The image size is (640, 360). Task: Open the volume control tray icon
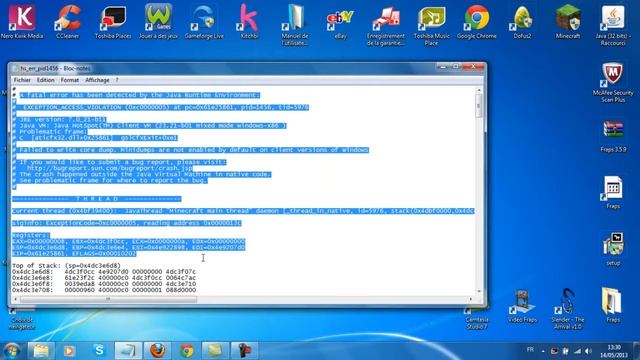pyautogui.click(x=589, y=351)
